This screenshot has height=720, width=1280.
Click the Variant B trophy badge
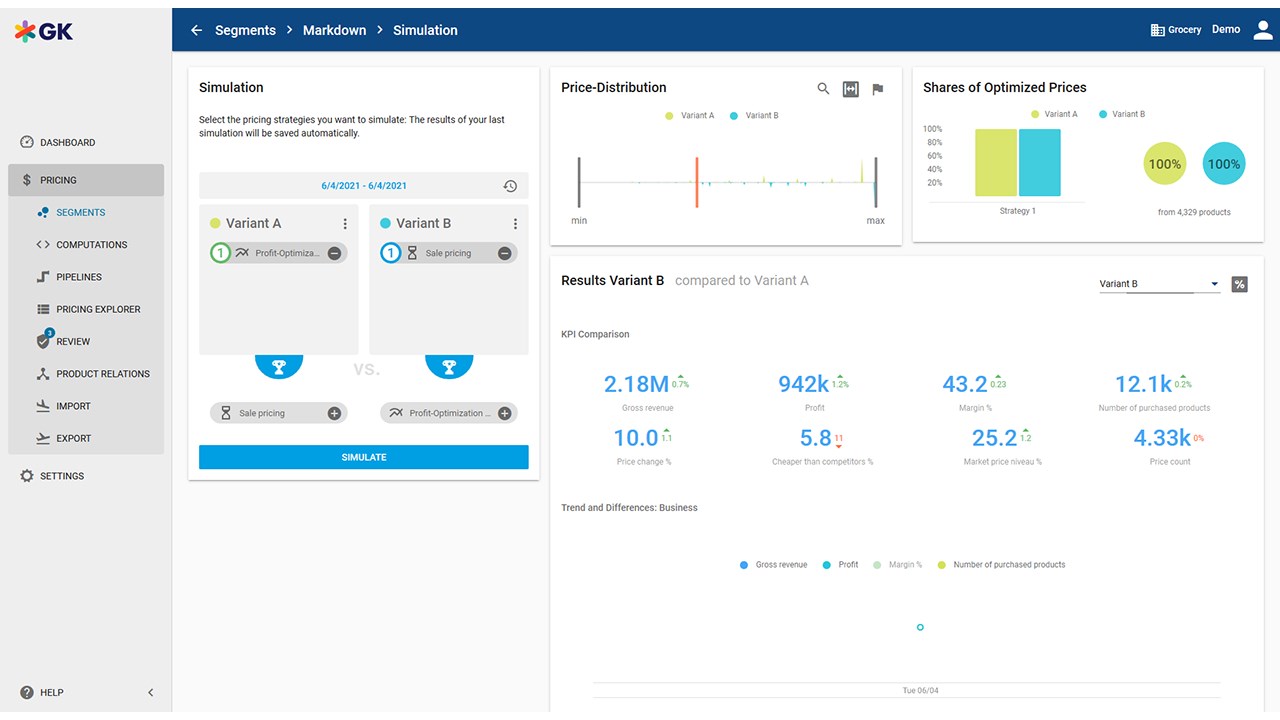(x=449, y=366)
